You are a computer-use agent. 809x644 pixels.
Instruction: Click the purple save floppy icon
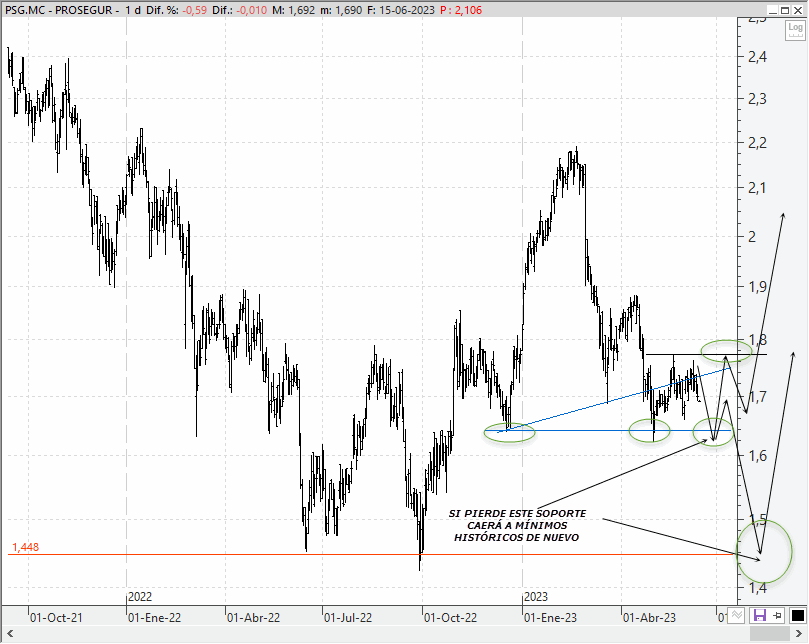click(x=759, y=615)
